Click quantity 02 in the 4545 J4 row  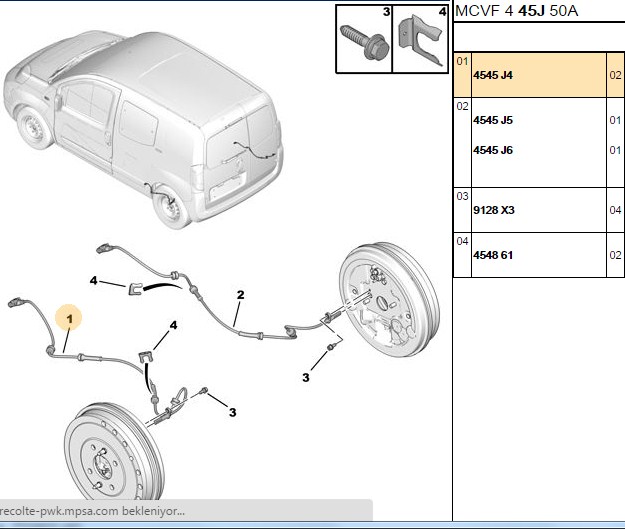(615, 75)
